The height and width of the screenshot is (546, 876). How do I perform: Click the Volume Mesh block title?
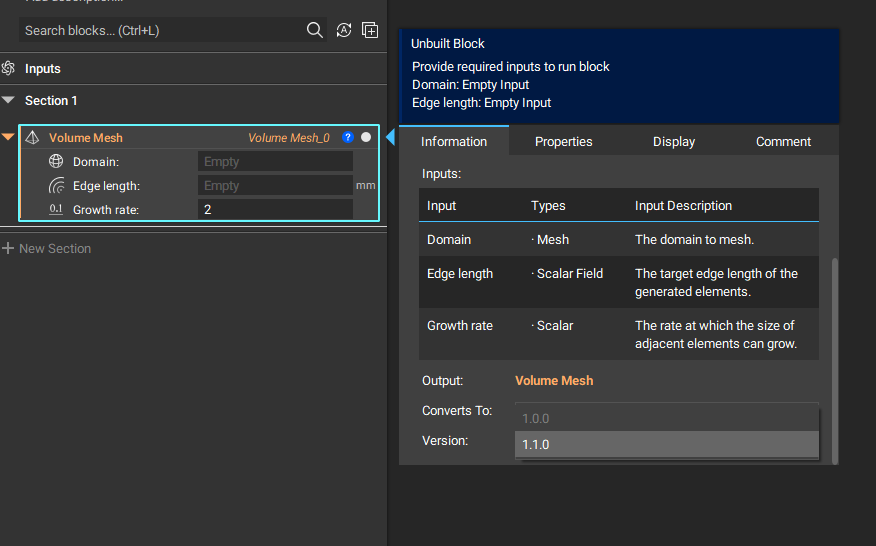click(x=85, y=138)
